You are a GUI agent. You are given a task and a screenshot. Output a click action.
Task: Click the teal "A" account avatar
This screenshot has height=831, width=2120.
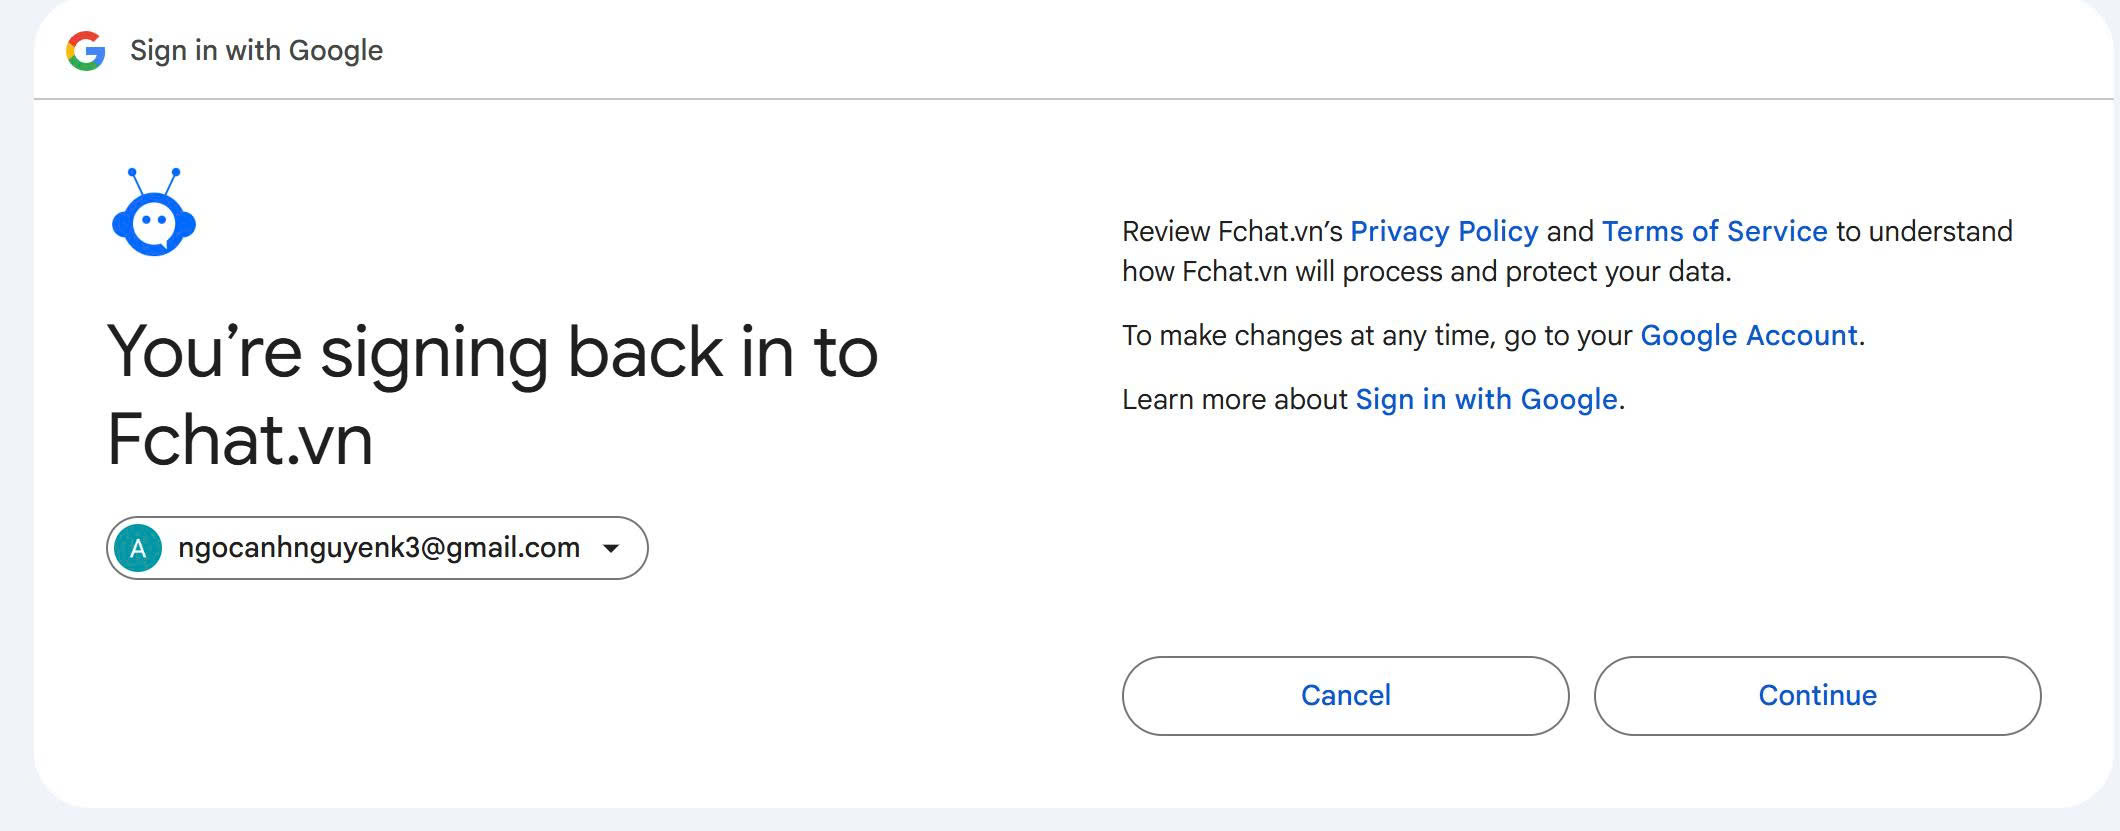click(138, 548)
